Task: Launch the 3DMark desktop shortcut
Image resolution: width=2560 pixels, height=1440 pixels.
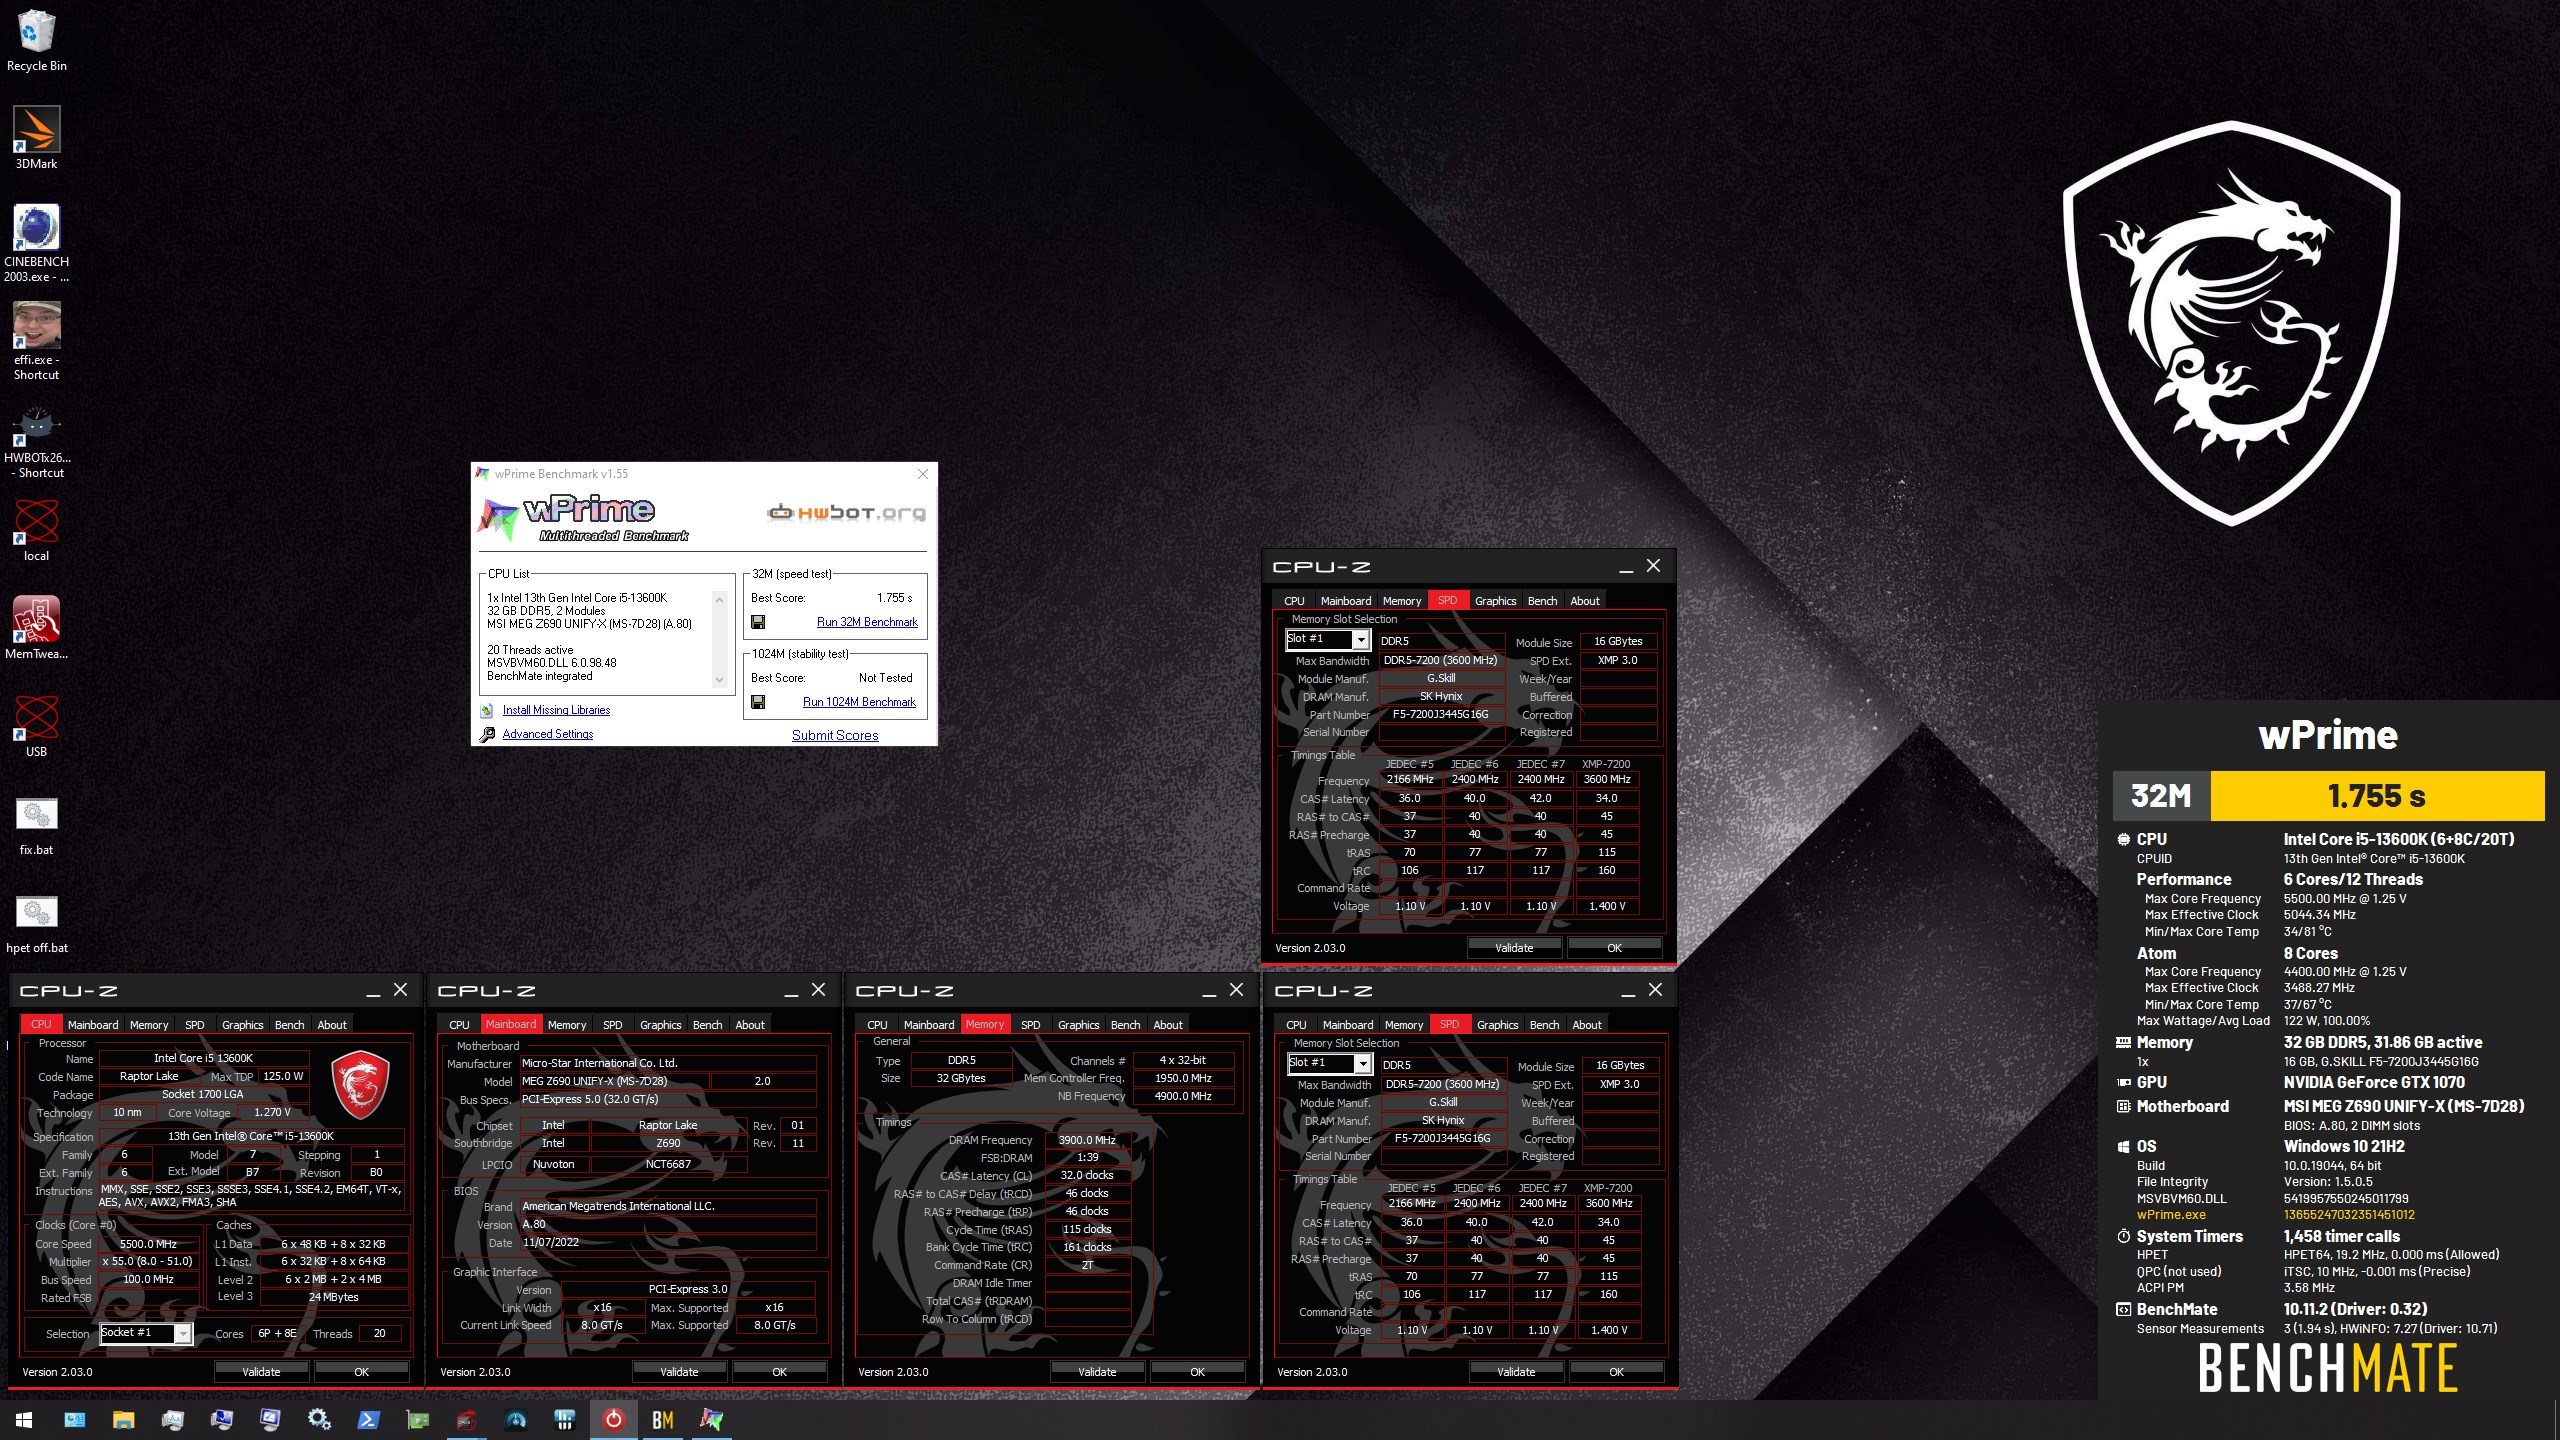Action: [x=36, y=138]
